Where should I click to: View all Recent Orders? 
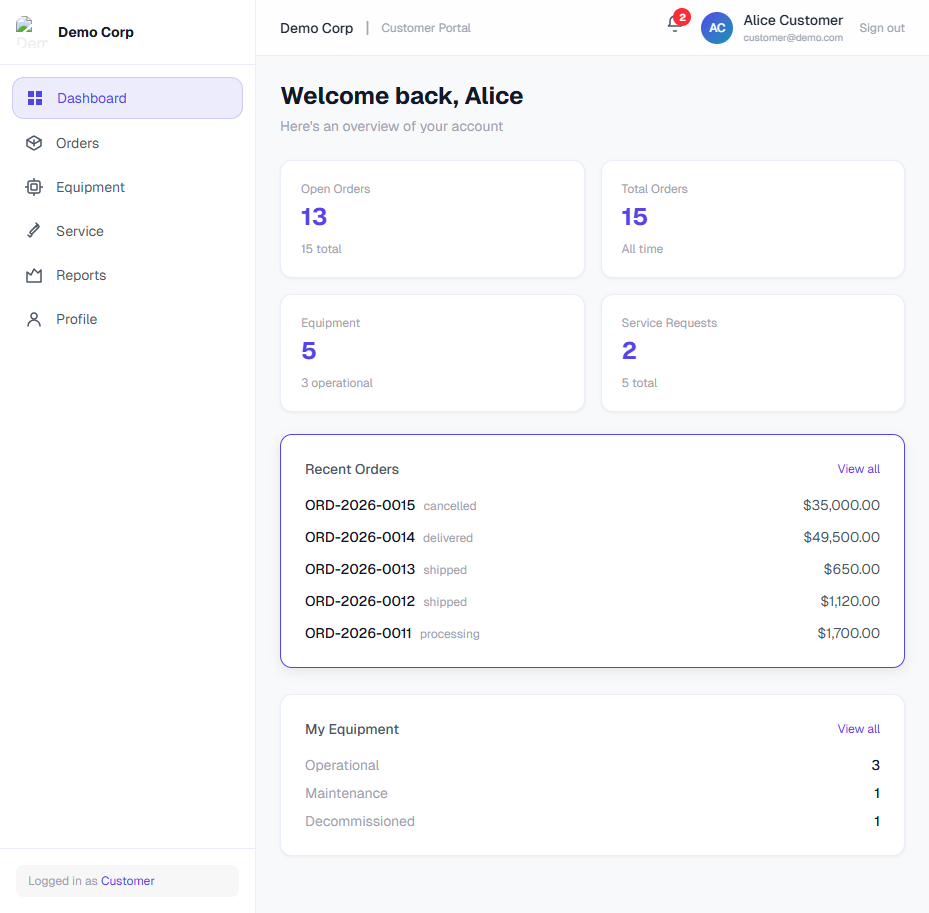[858, 469]
